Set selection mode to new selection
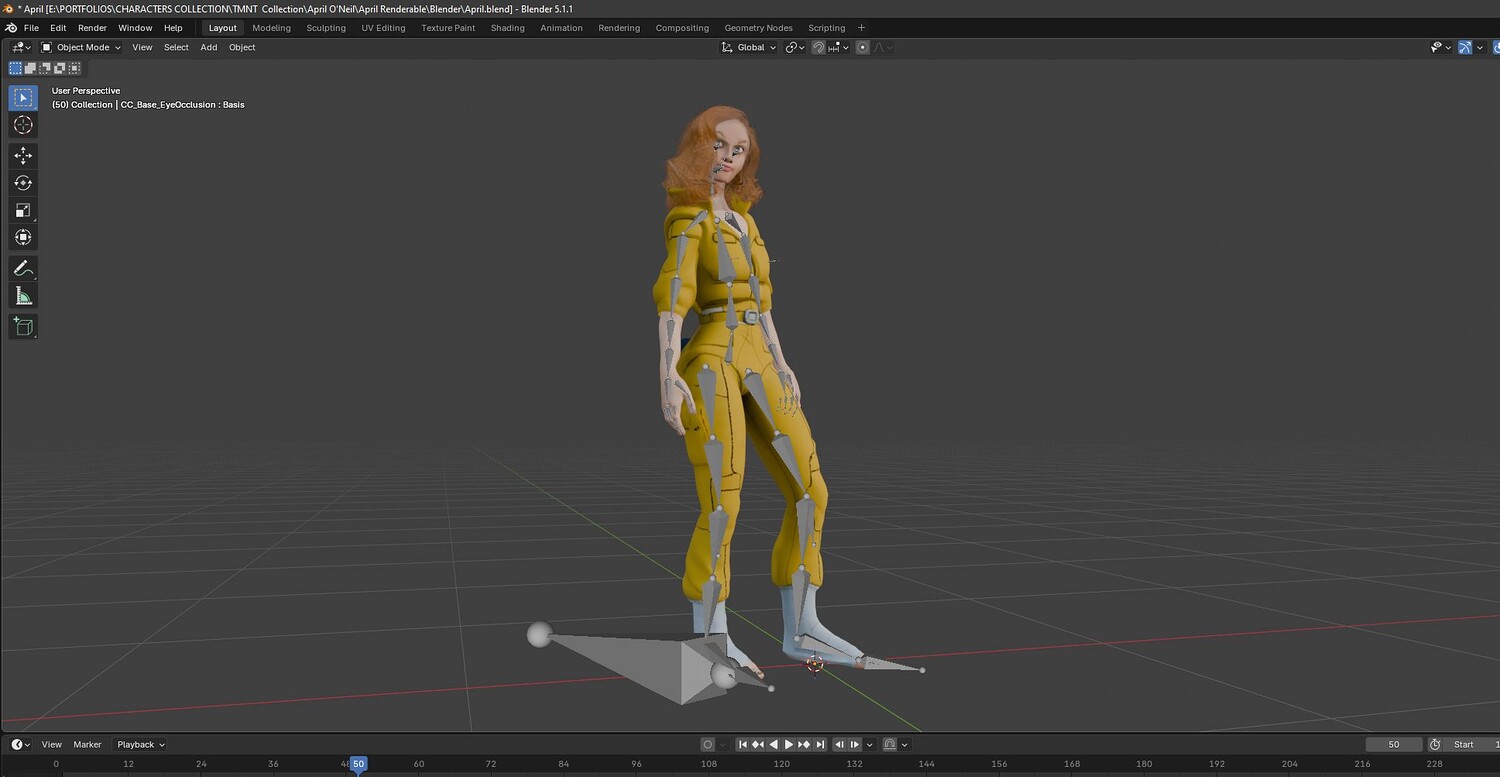The height and width of the screenshot is (777, 1500). click(16, 68)
